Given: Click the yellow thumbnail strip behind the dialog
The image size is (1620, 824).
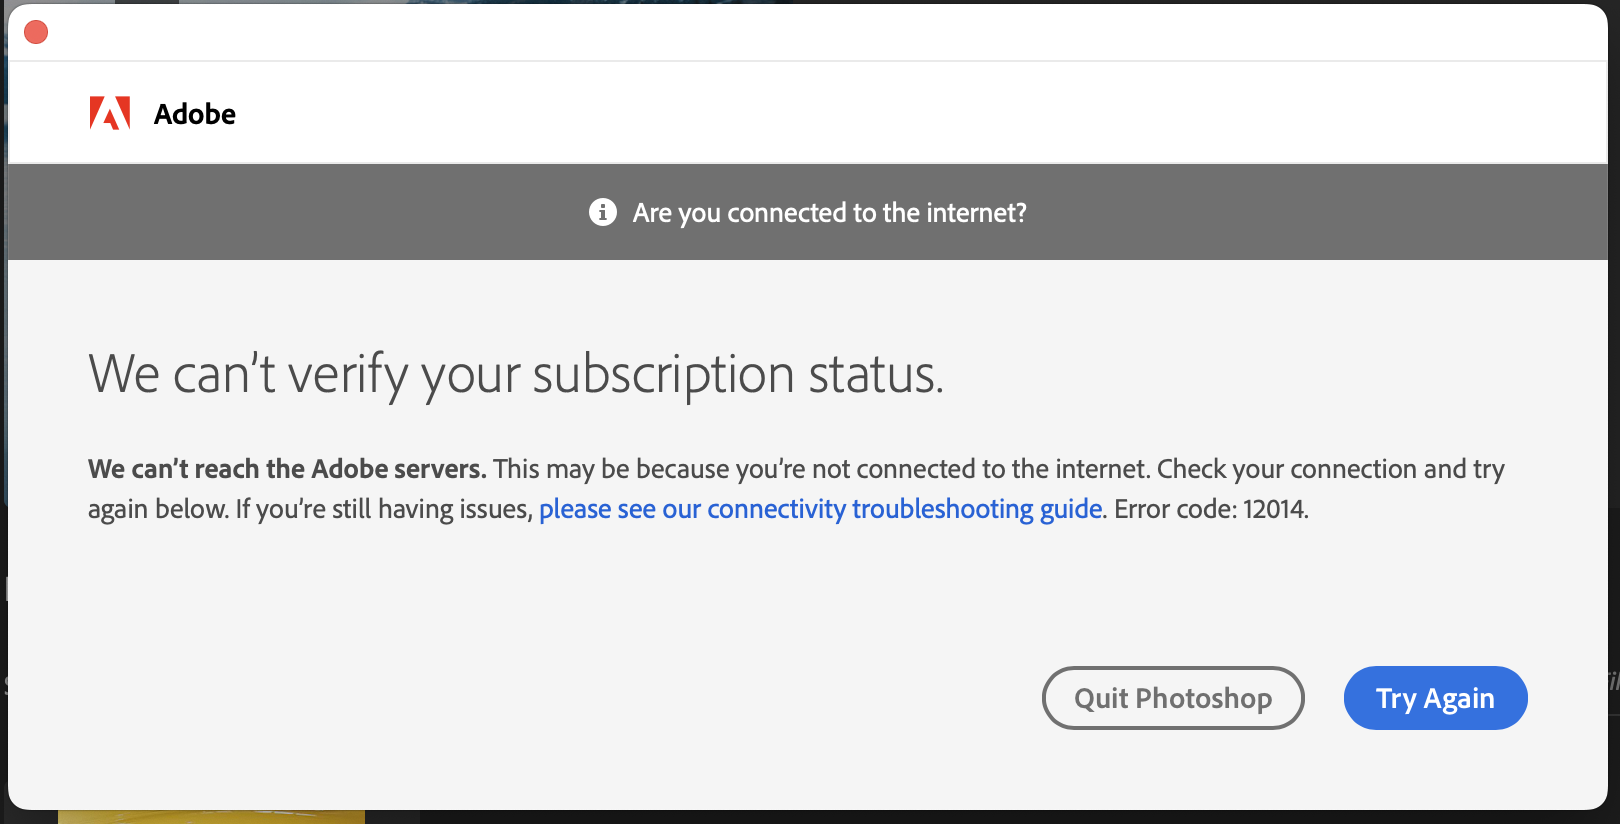Looking at the screenshot, I should [x=211, y=817].
